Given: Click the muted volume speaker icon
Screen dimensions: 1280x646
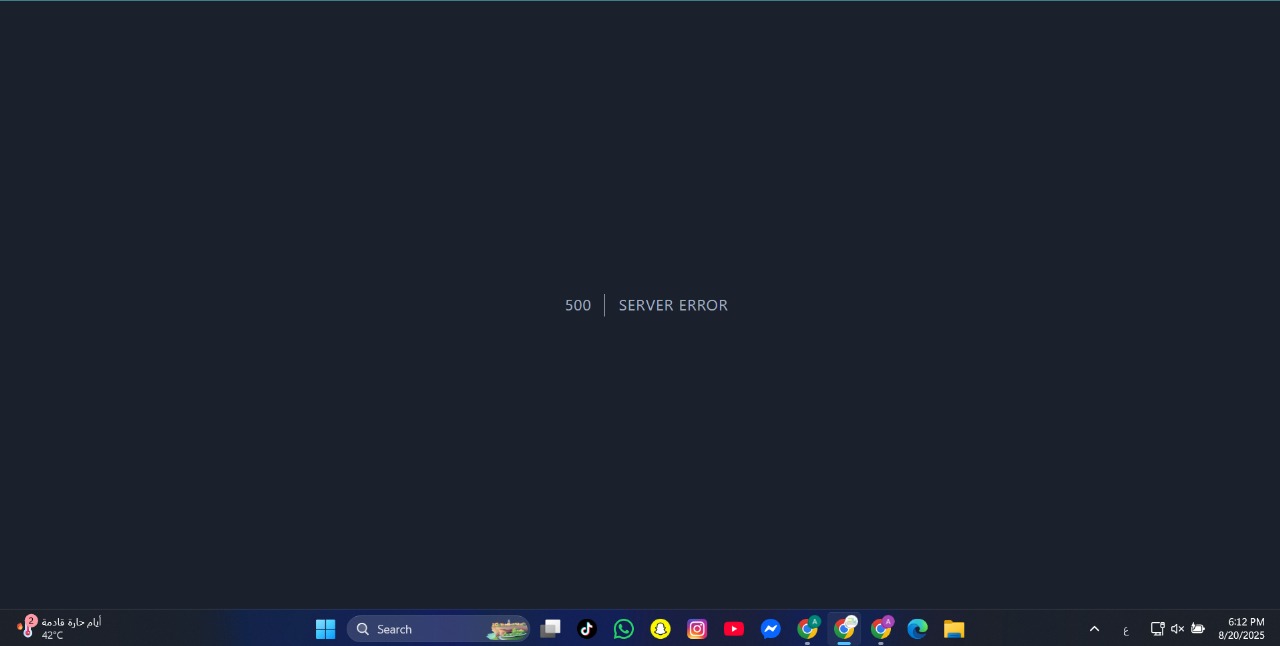Looking at the screenshot, I should (x=1177, y=629).
